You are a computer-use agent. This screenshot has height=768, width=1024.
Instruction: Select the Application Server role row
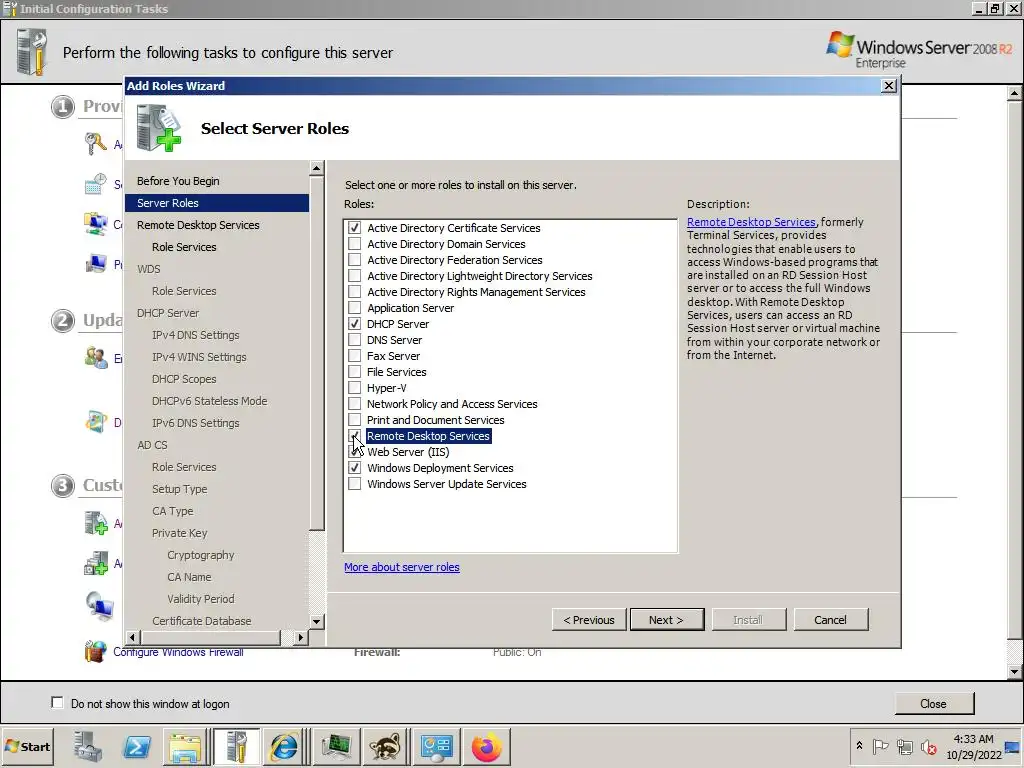pyautogui.click(x=410, y=308)
